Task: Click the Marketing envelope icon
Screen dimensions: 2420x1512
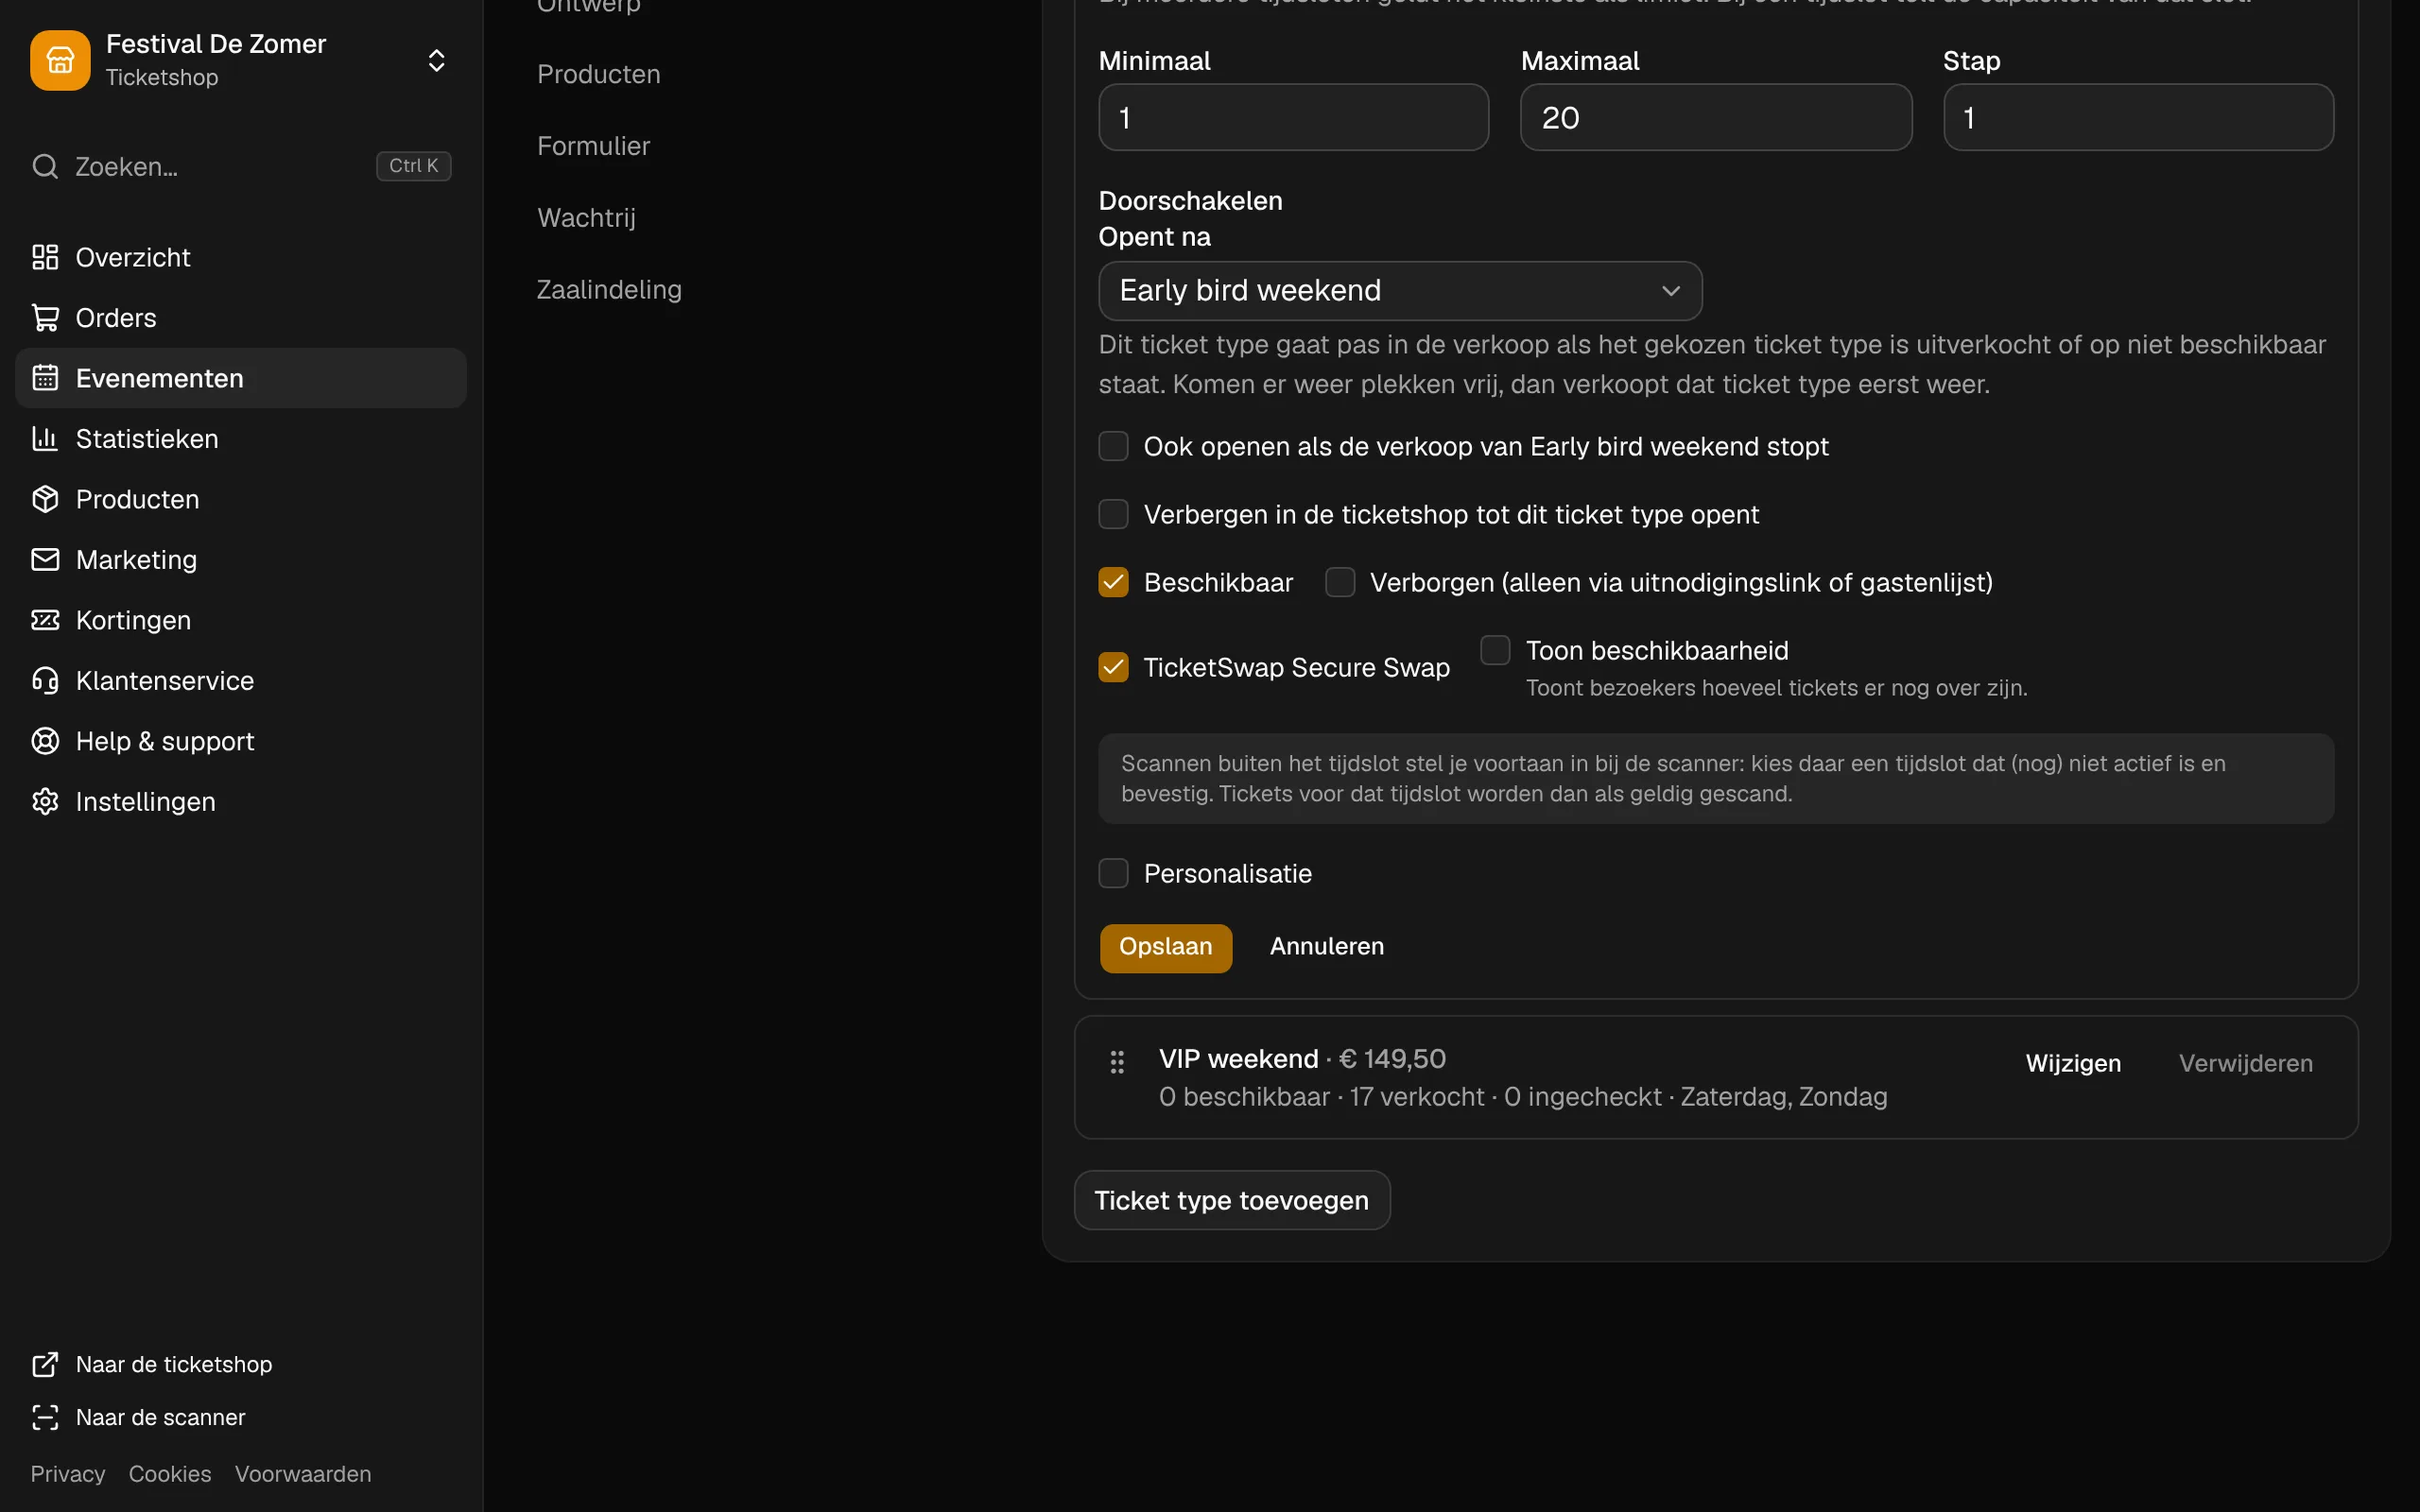Action: point(45,560)
